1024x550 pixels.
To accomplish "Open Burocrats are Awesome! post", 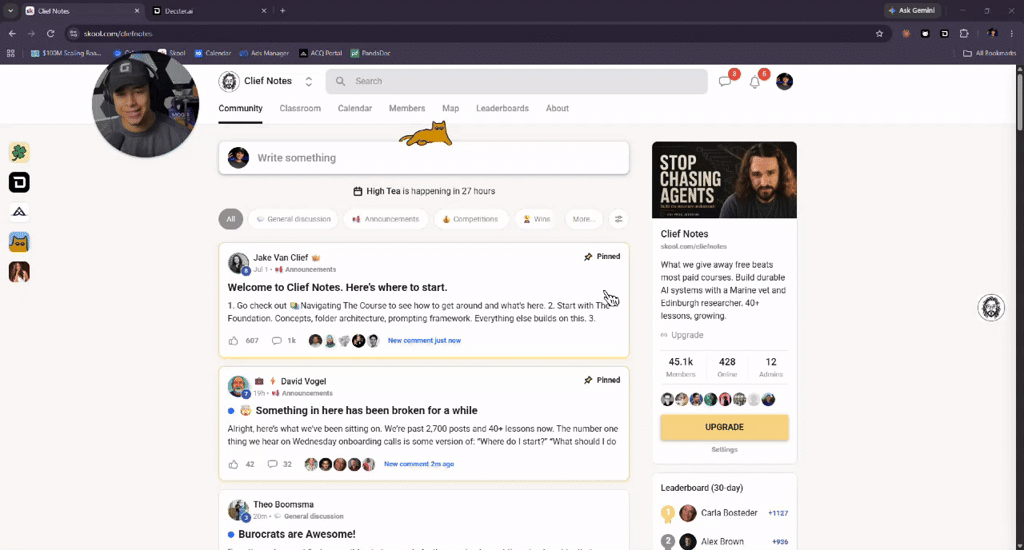I will [297, 534].
